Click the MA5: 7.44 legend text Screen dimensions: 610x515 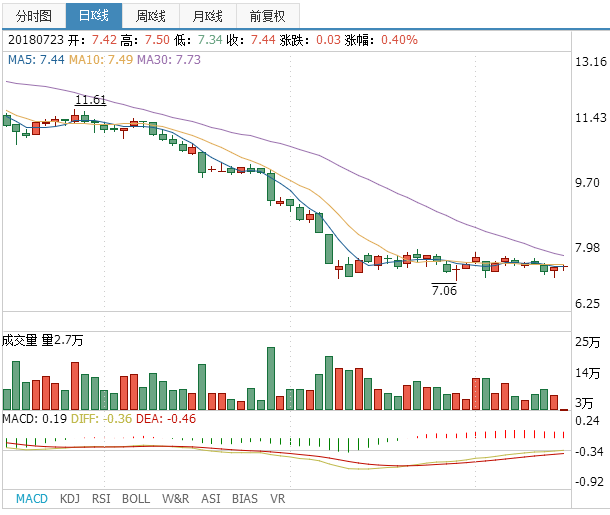click(x=36, y=60)
